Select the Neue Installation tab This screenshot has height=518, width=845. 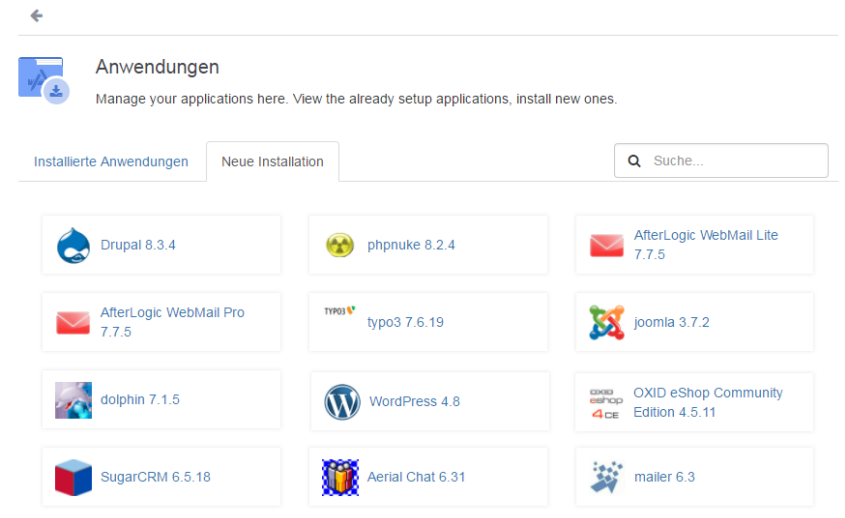(273, 162)
